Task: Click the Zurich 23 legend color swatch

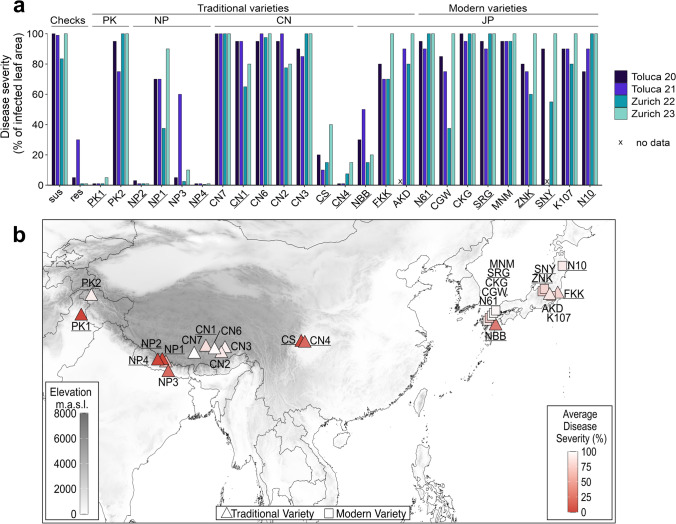Action: (621, 114)
